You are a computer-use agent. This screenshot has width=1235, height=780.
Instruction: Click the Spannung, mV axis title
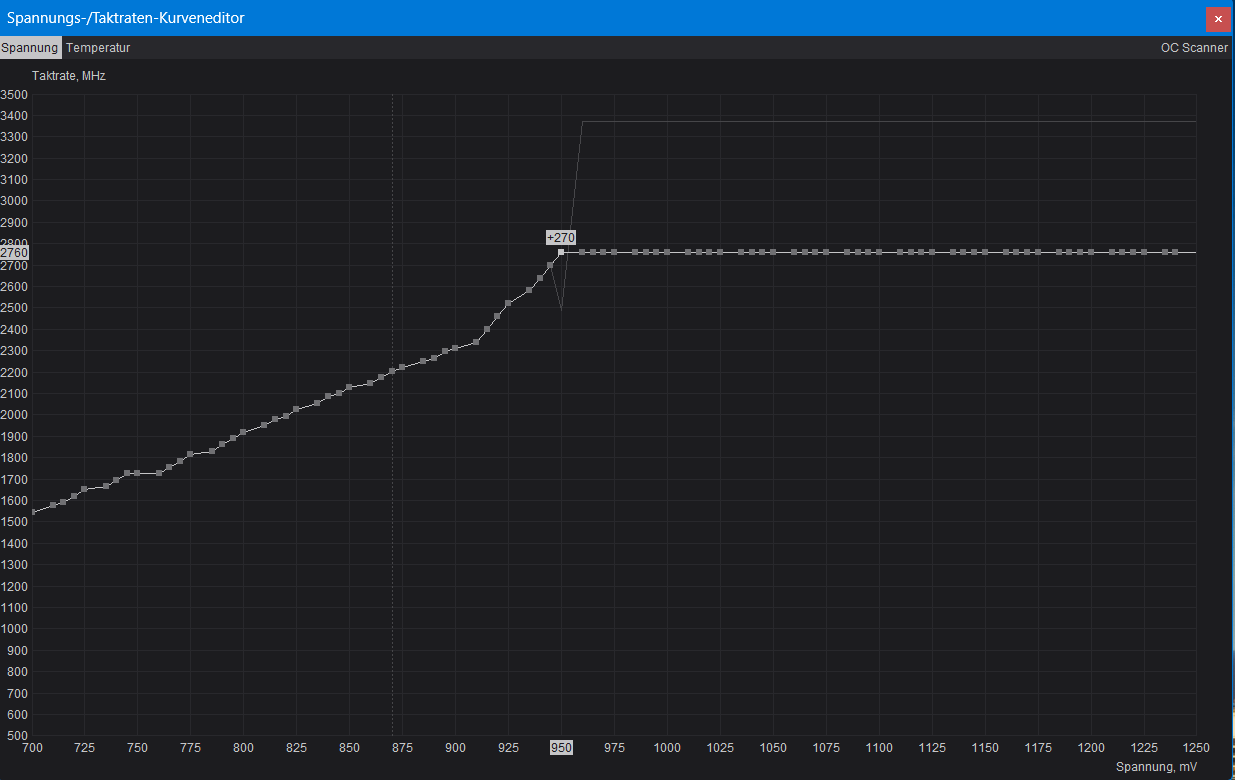[x=1156, y=767]
